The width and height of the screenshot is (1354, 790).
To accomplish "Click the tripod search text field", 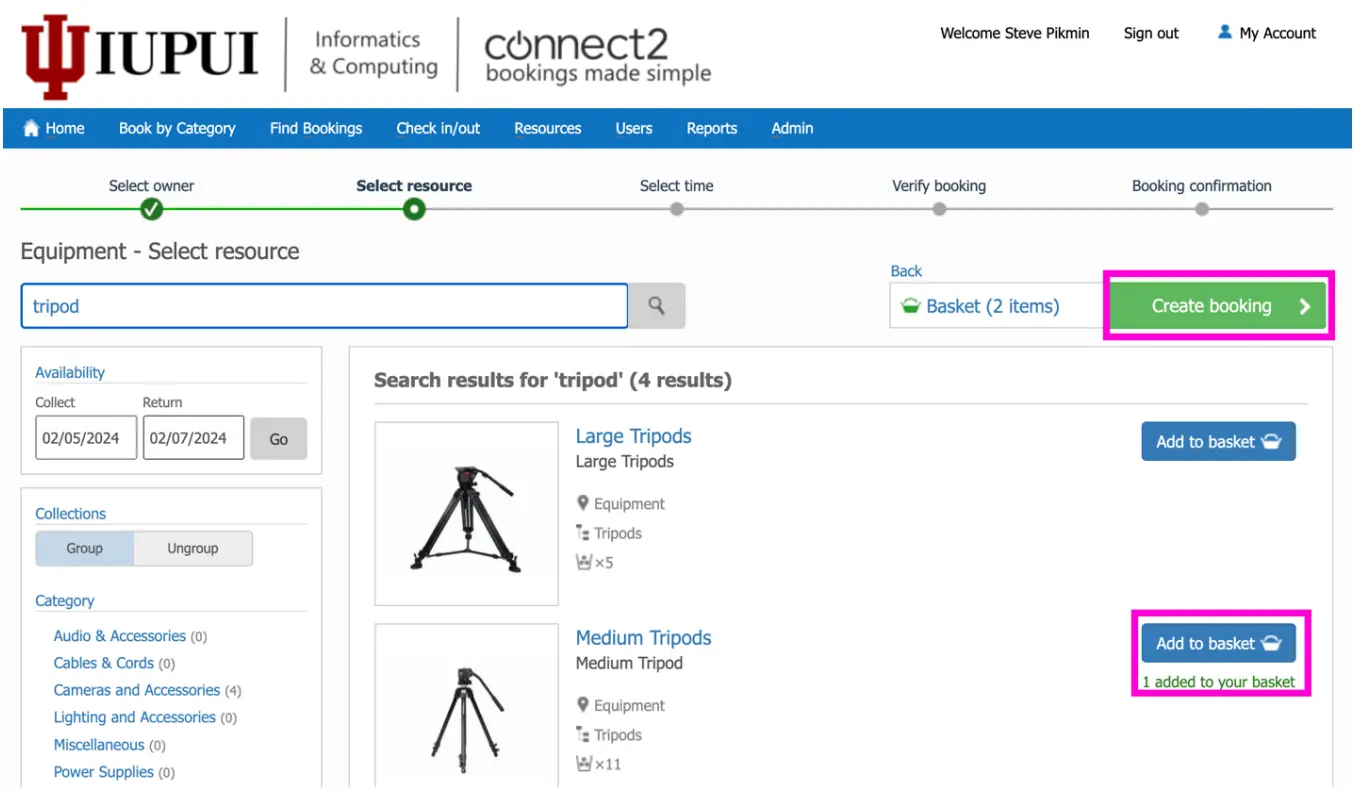I will (324, 306).
